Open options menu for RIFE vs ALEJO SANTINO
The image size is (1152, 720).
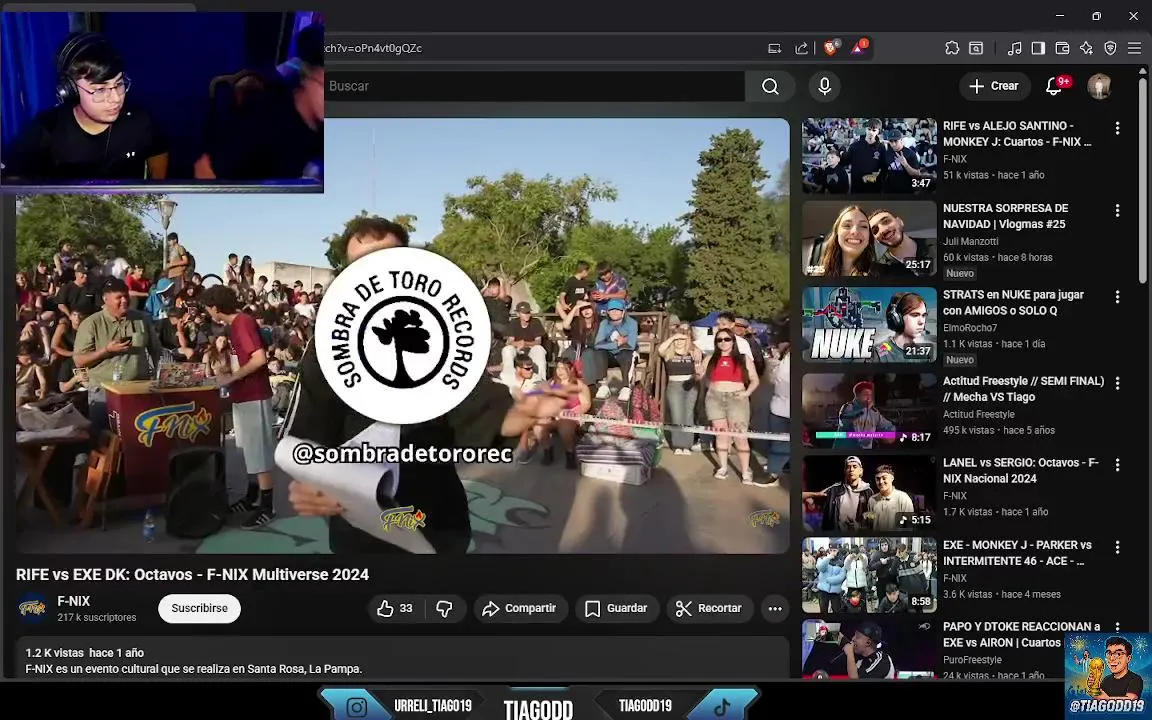tap(1117, 128)
